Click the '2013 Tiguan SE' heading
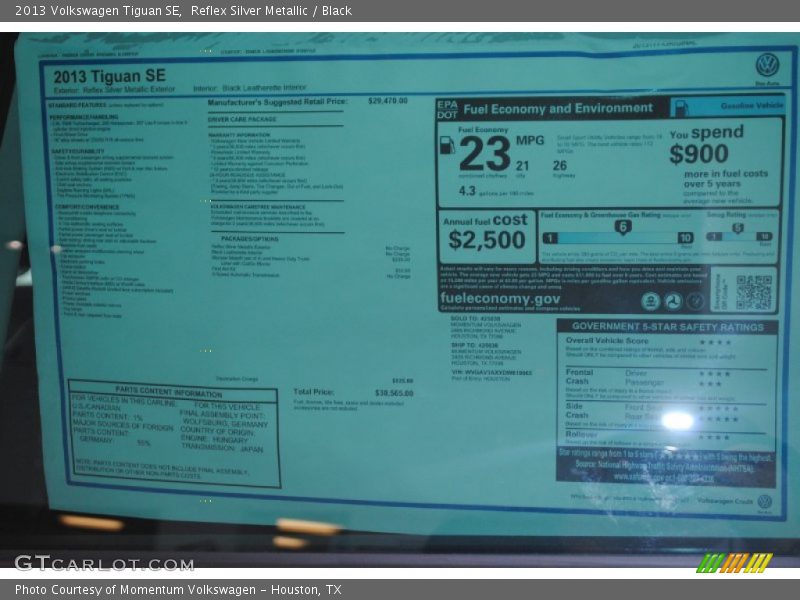800x600 pixels. pos(110,77)
